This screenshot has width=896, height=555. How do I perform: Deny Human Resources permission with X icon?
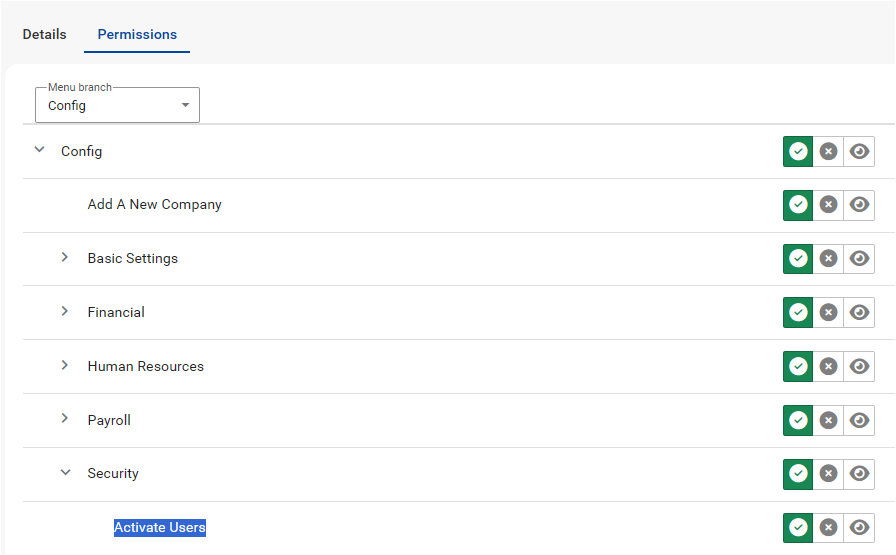point(828,366)
